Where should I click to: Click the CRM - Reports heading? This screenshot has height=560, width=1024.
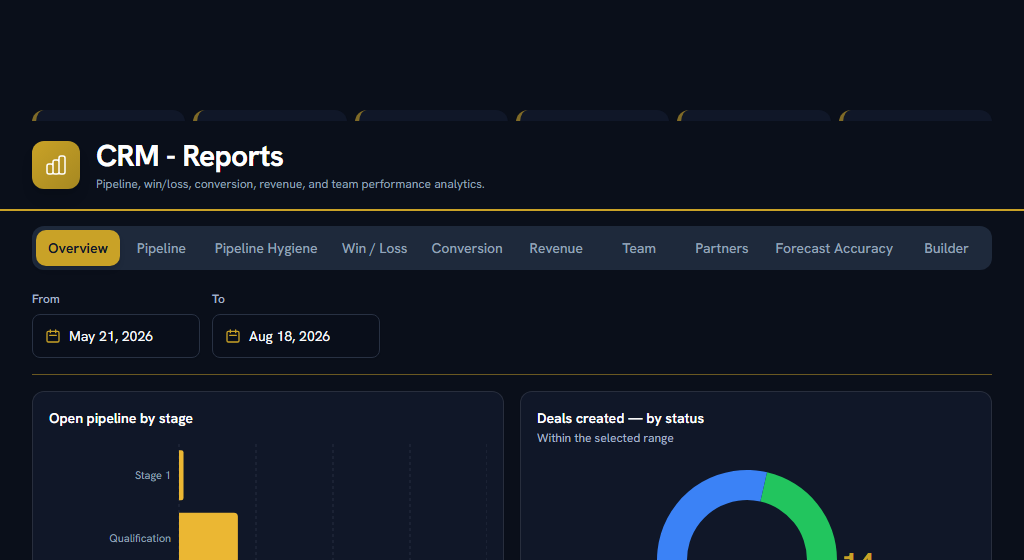189,157
